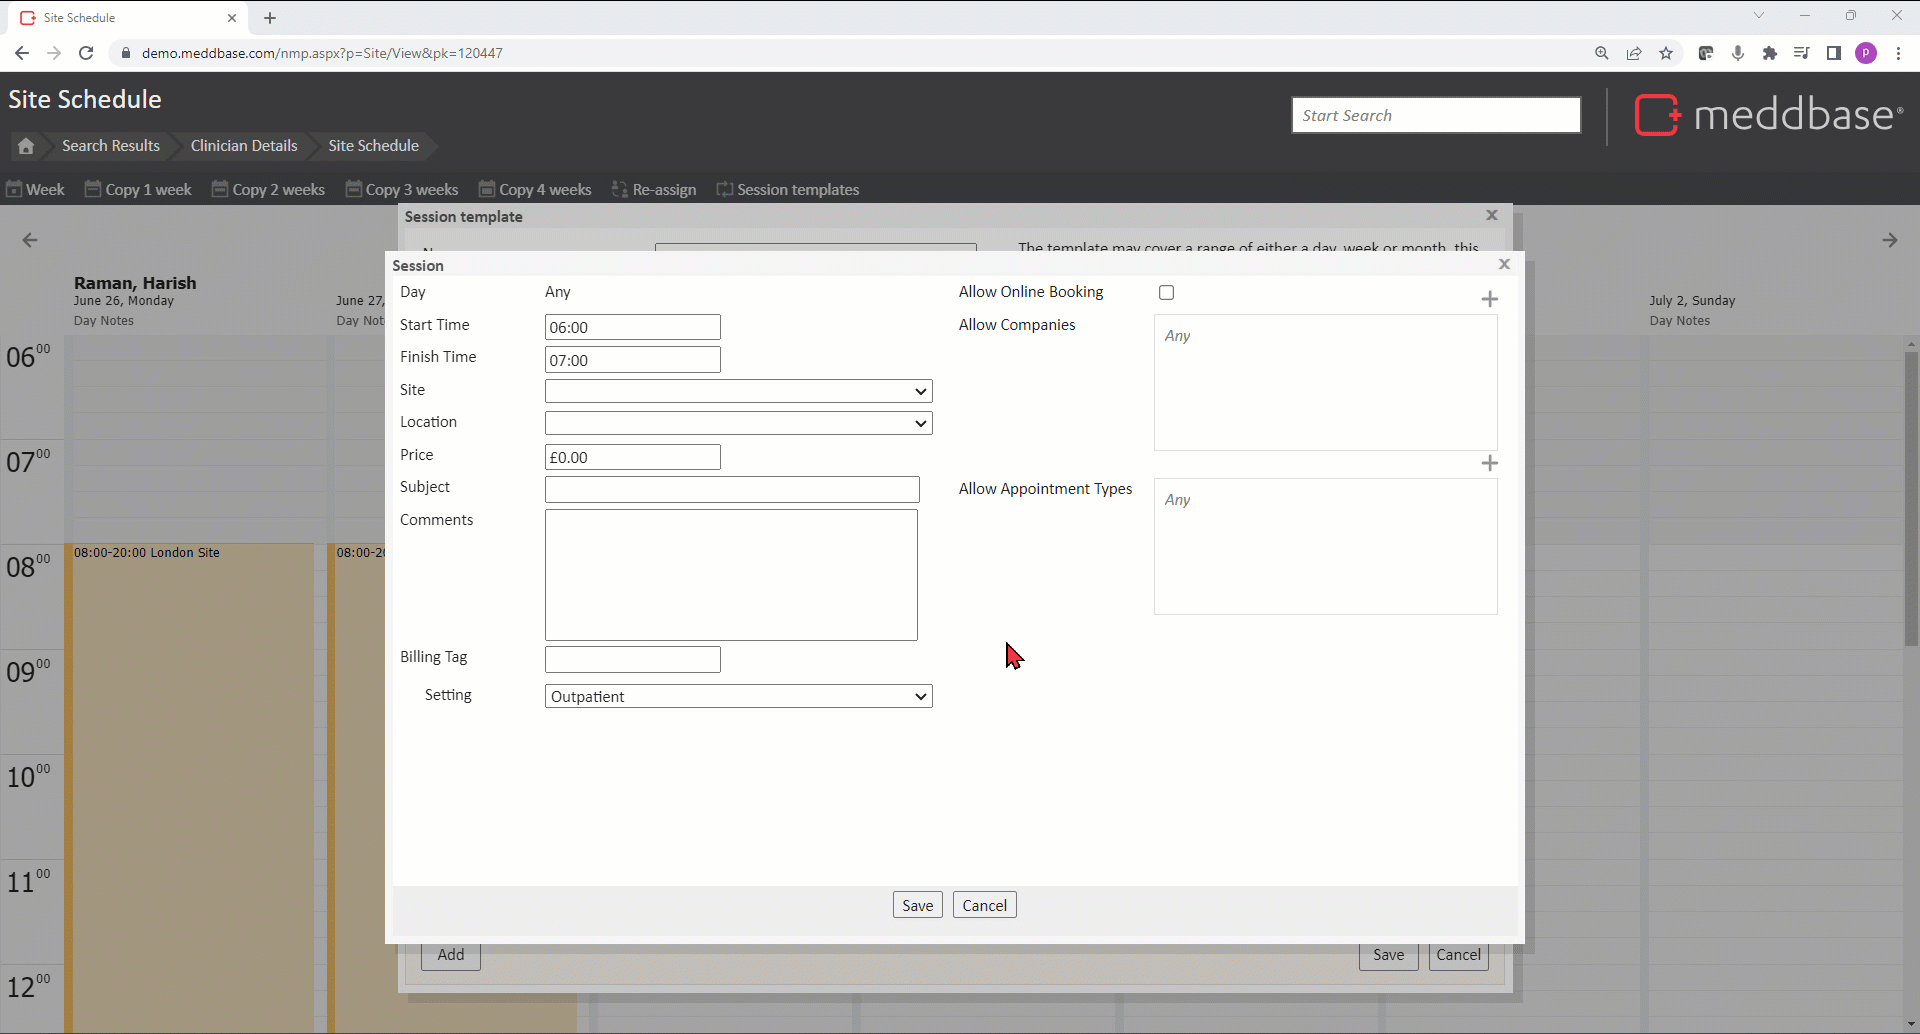Image resolution: width=1920 pixels, height=1034 pixels.
Task: Click into the Start Search box
Action: [x=1435, y=115]
